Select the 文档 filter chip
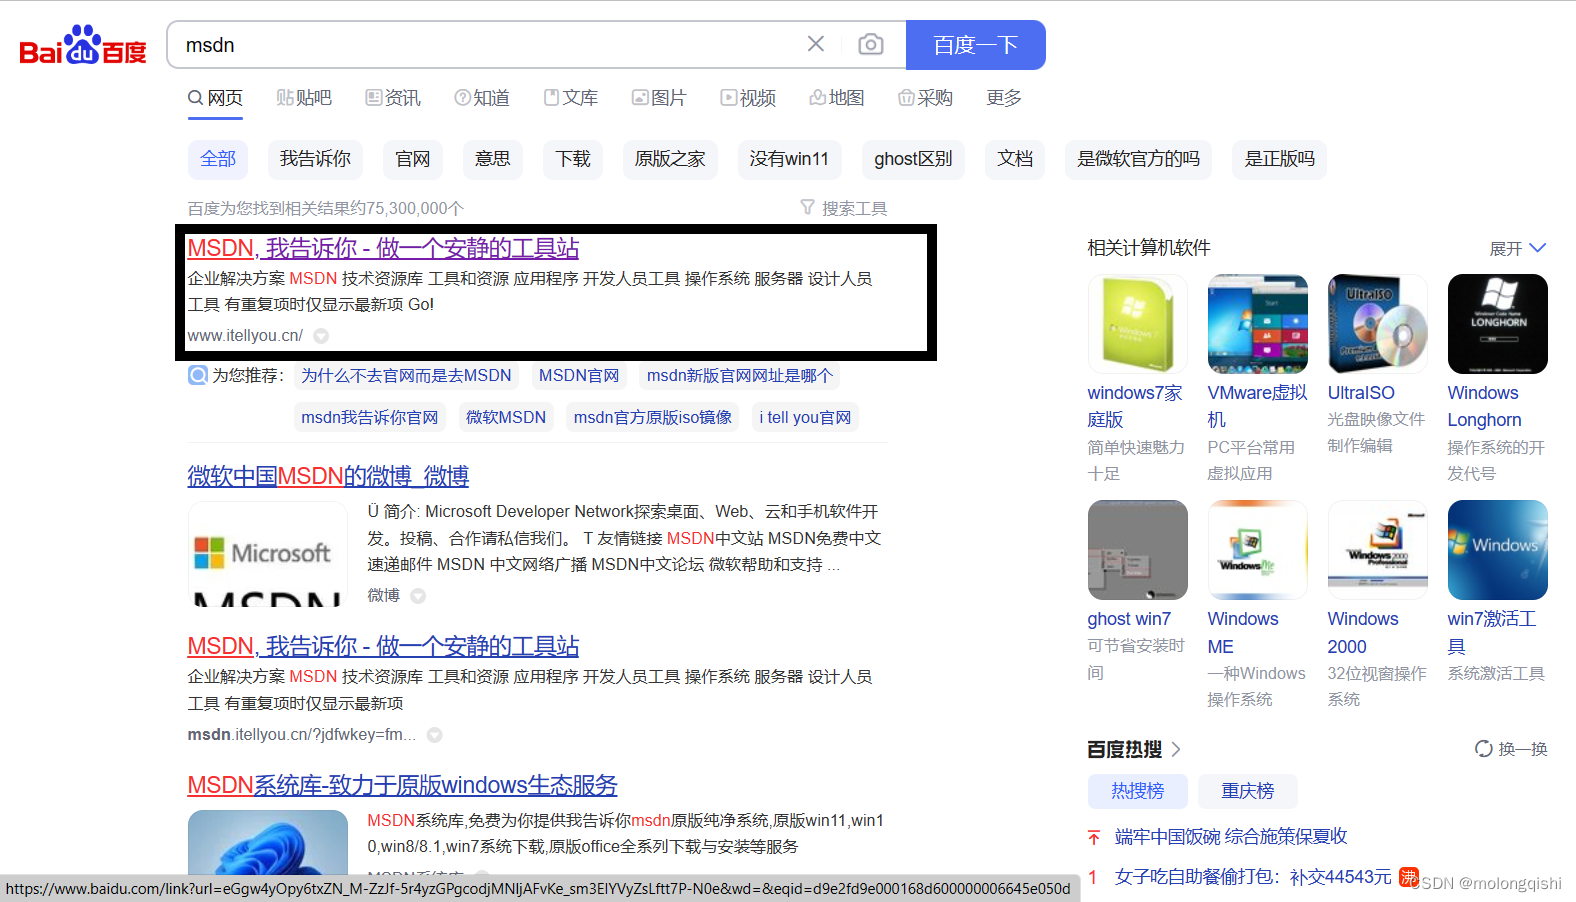 pyautogui.click(x=1015, y=159)
